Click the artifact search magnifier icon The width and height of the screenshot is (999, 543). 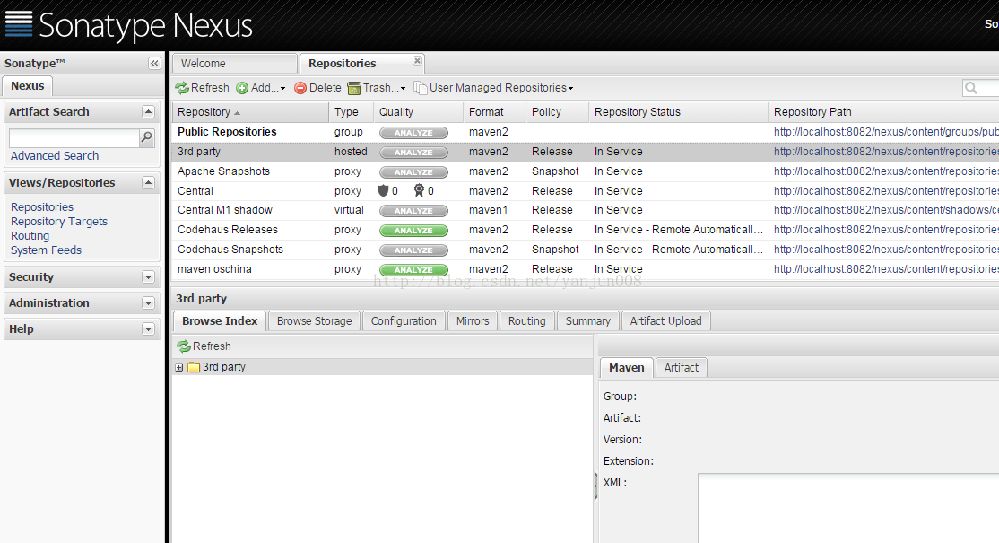[147, 137]
